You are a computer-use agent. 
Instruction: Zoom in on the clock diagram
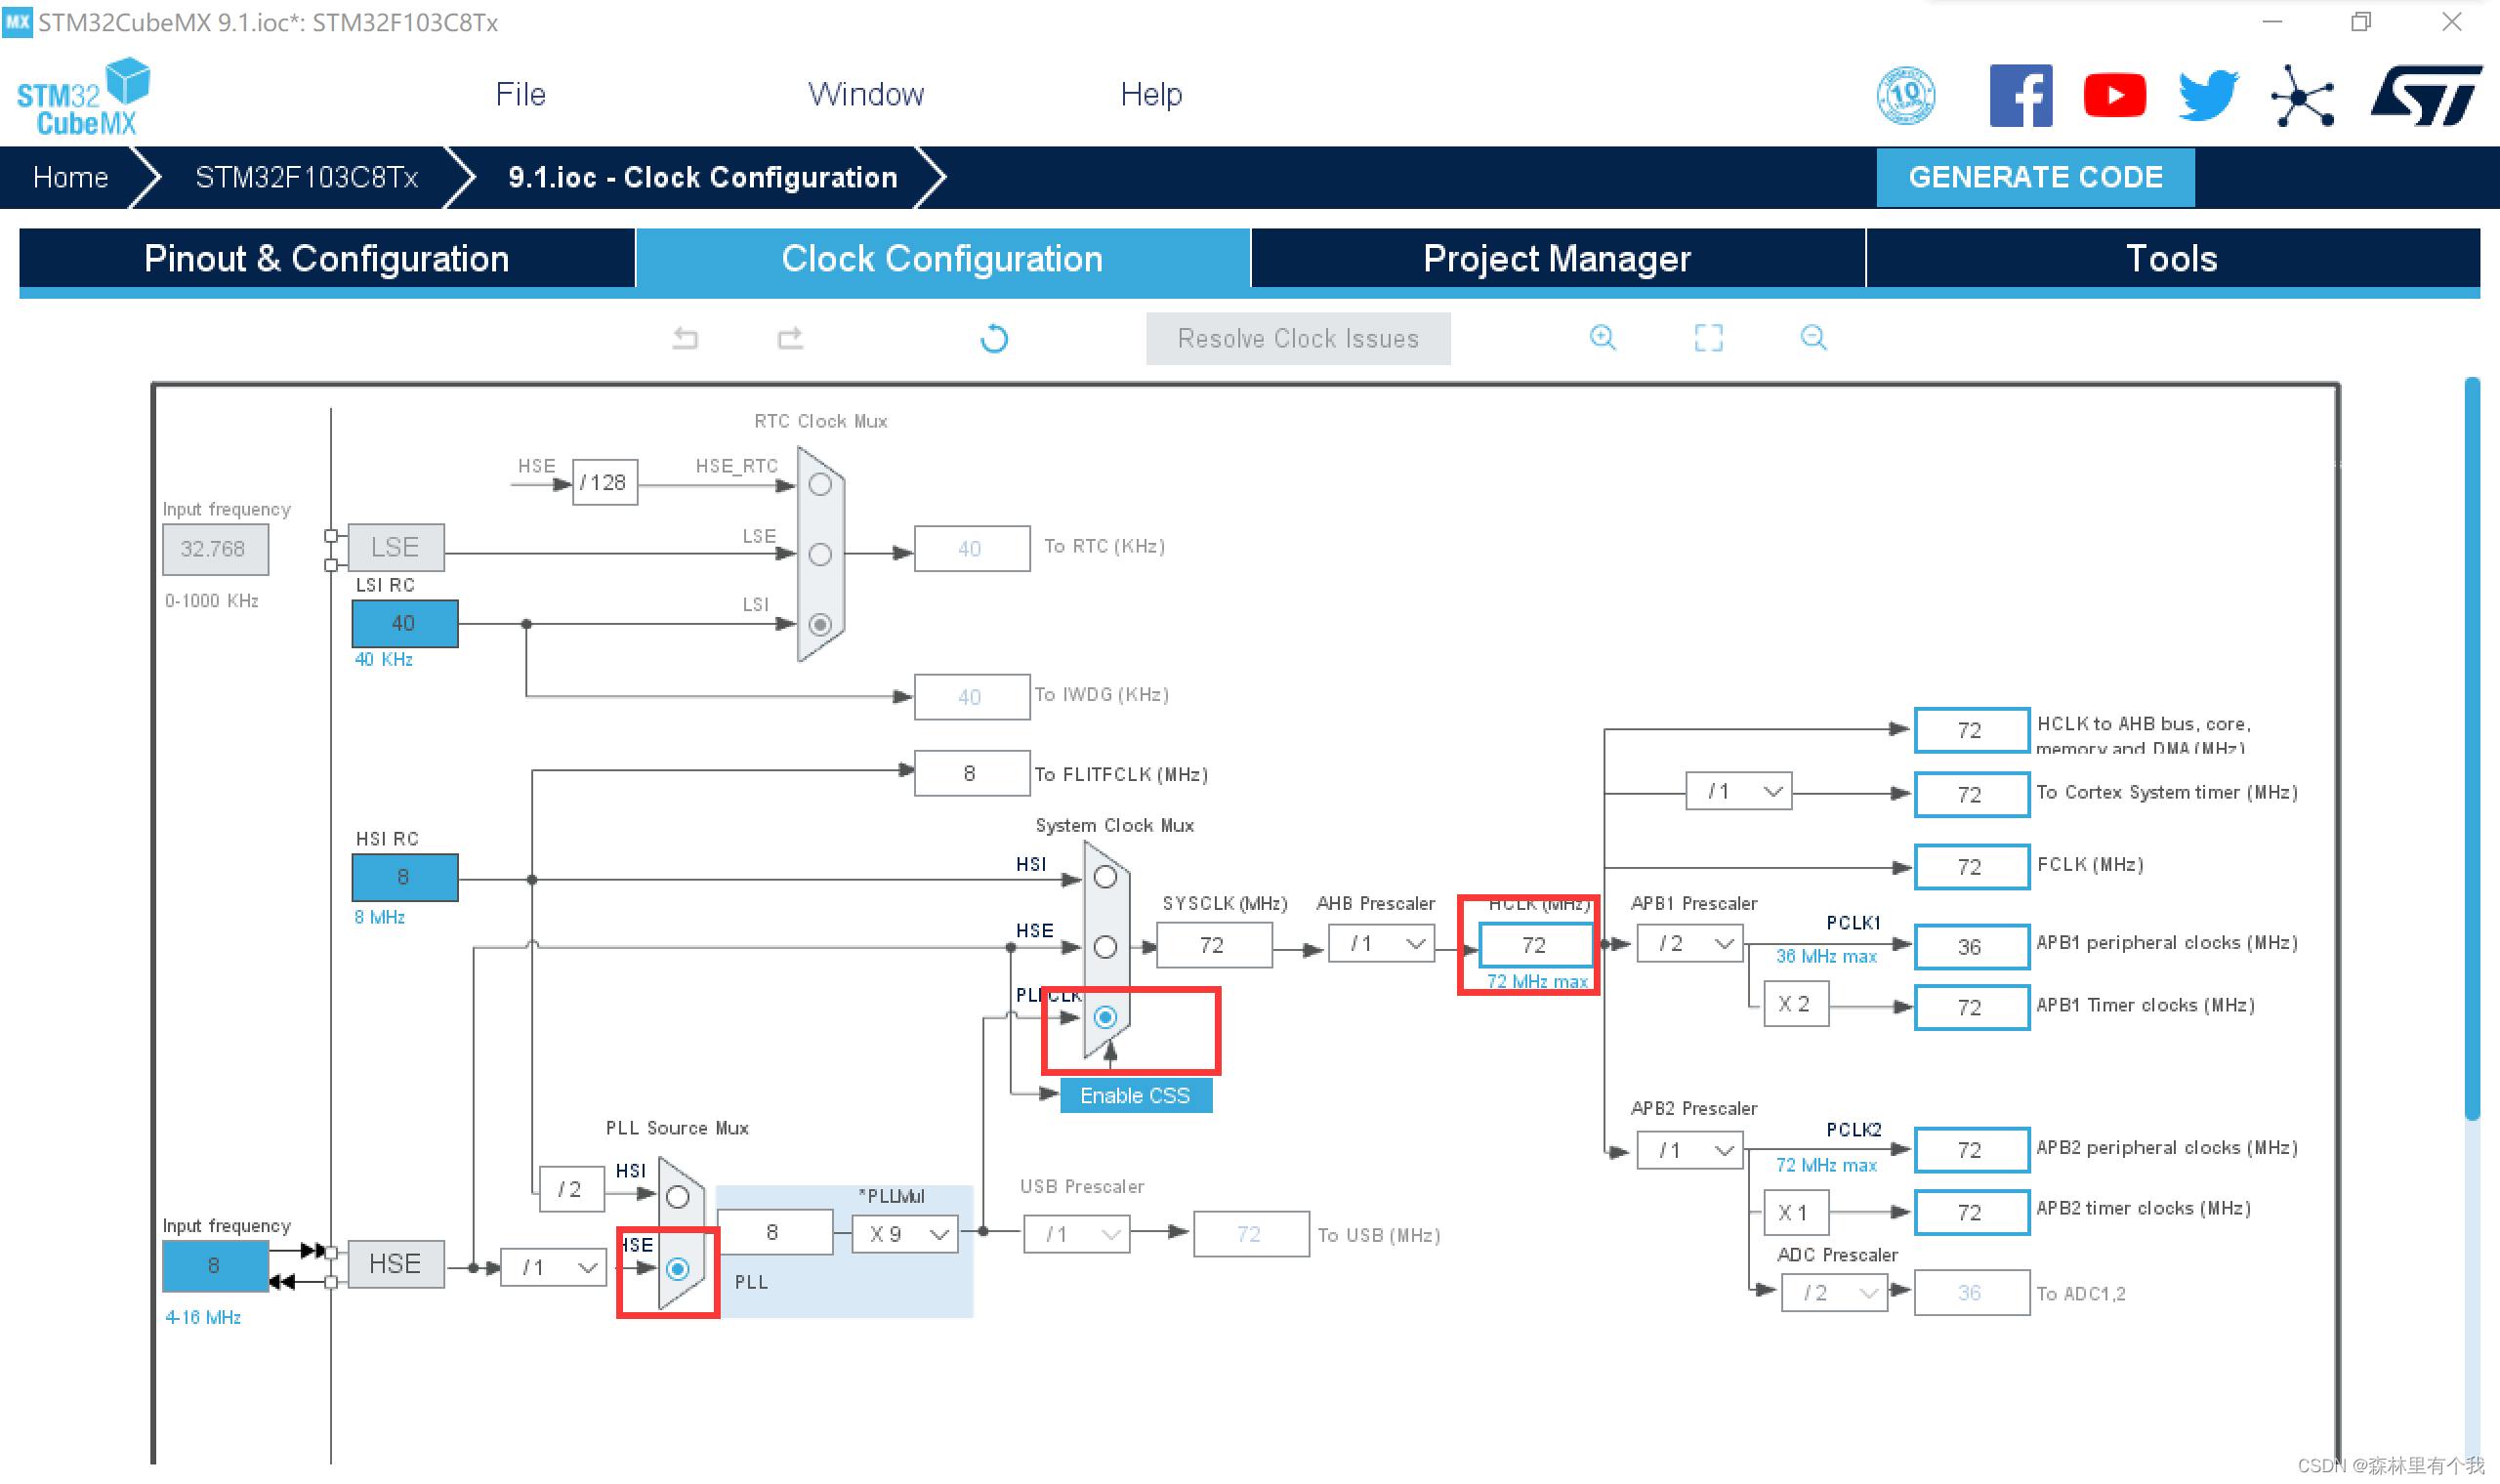1602,337
